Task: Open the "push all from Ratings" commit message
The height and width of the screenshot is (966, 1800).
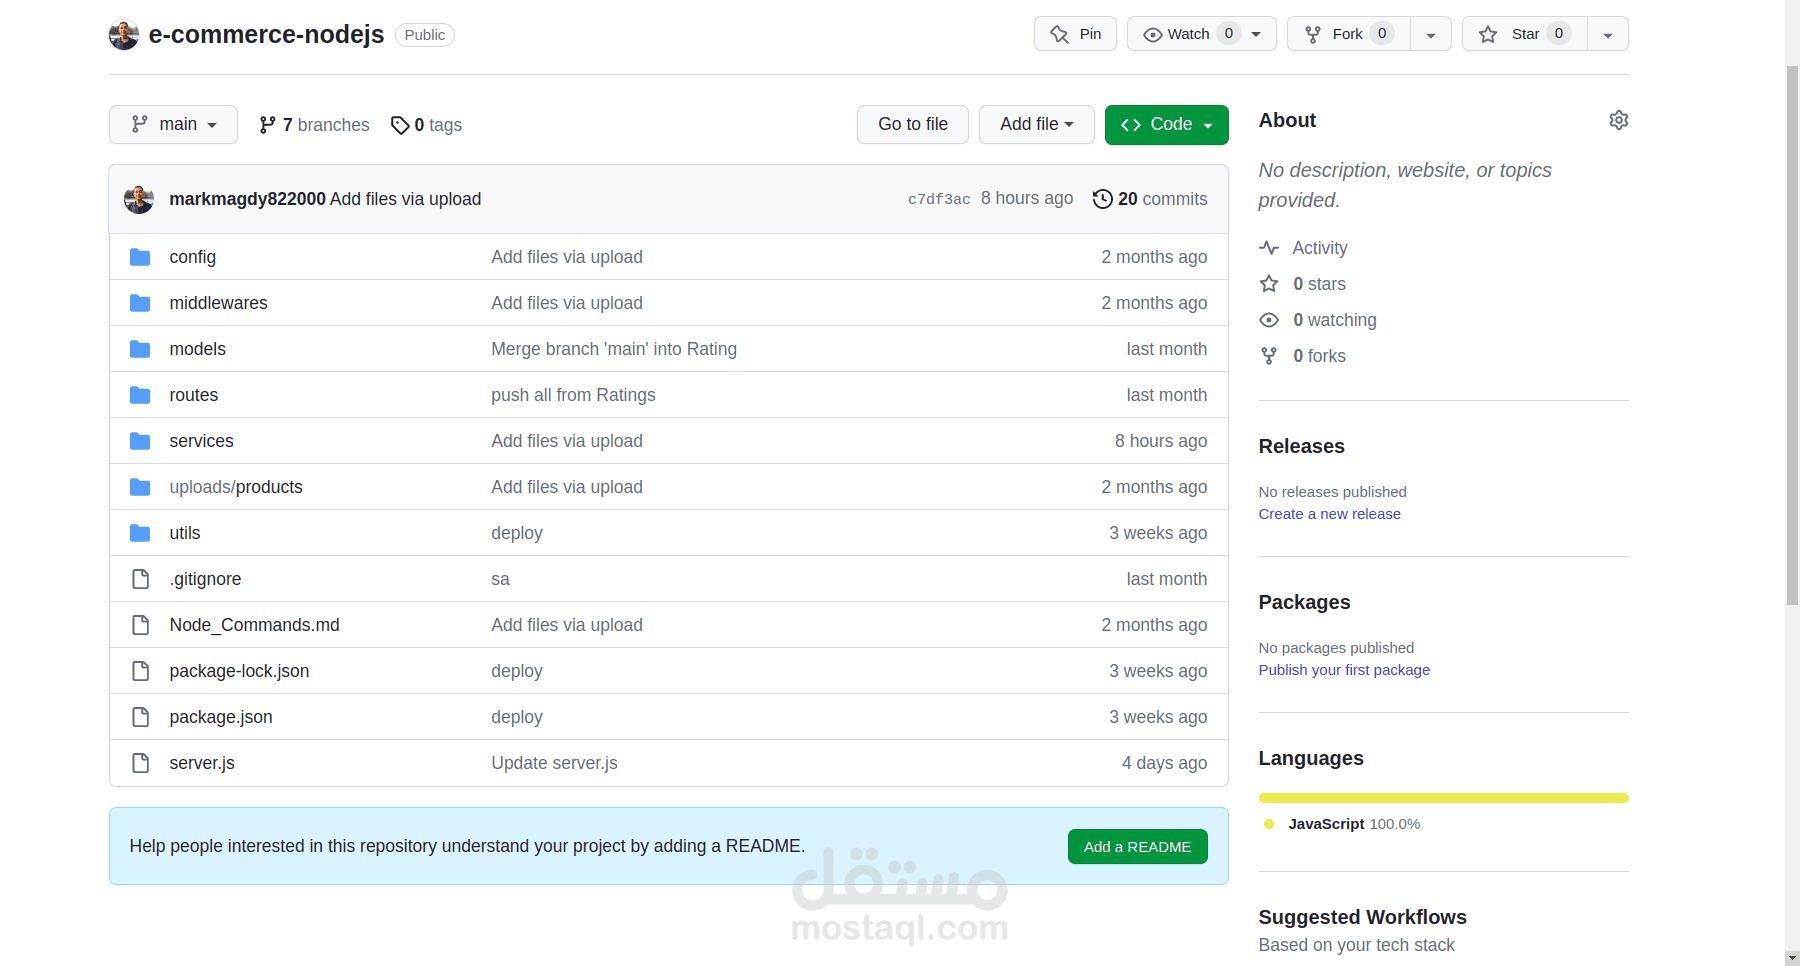Action: 573,395
